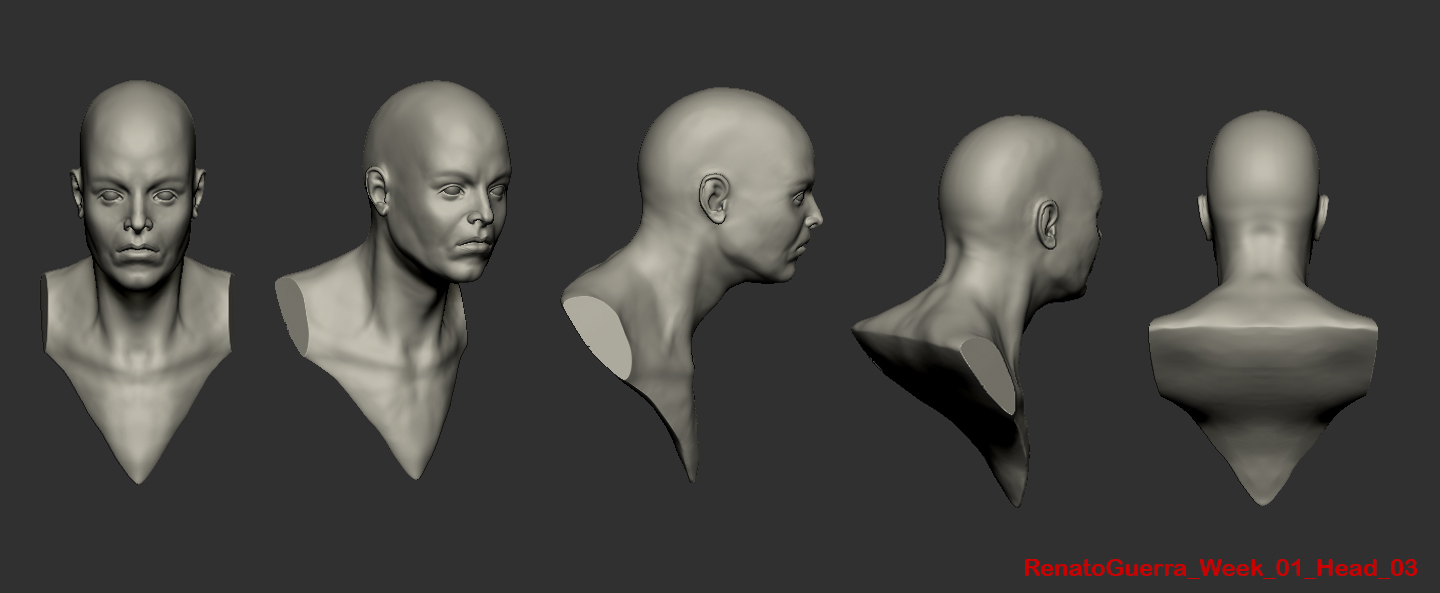Viewport: 1440px width, 593px height.
Task: Select the three-quarter view head sculpt
Action: 392,279
